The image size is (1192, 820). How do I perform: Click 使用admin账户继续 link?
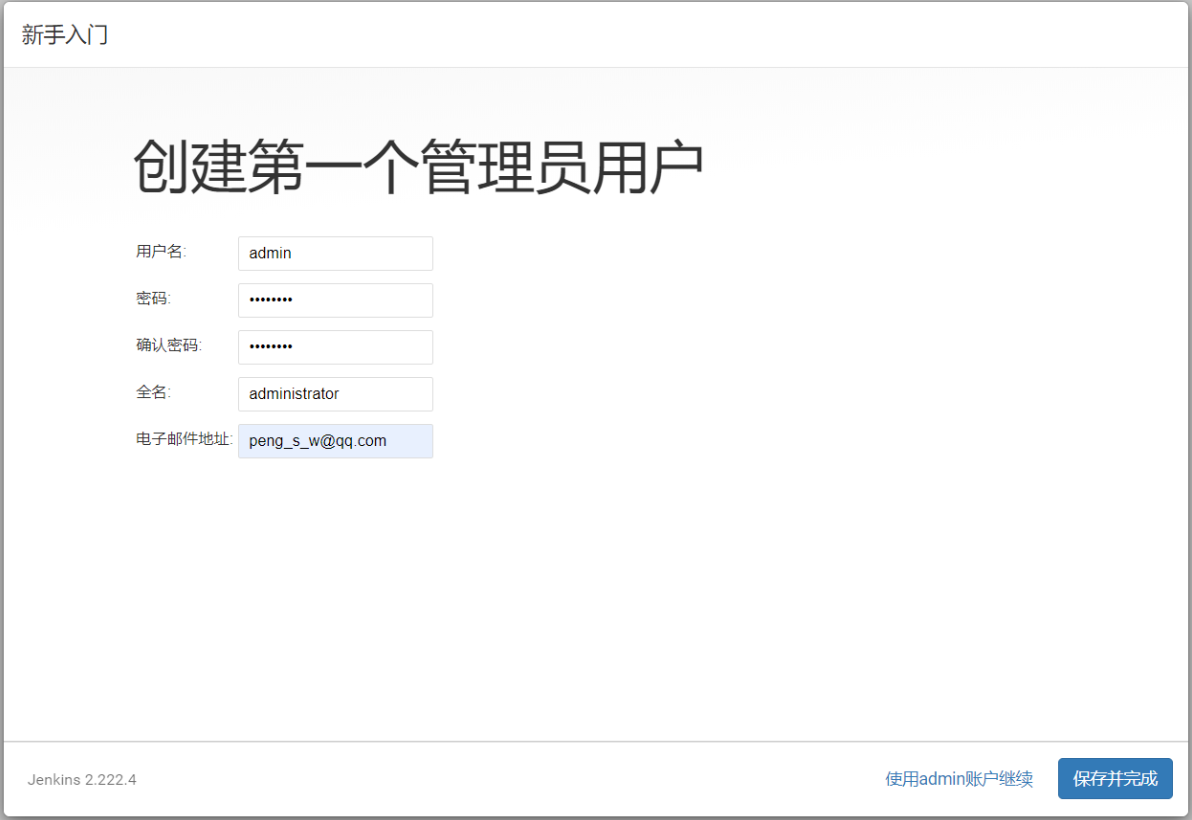pos(959,779)
